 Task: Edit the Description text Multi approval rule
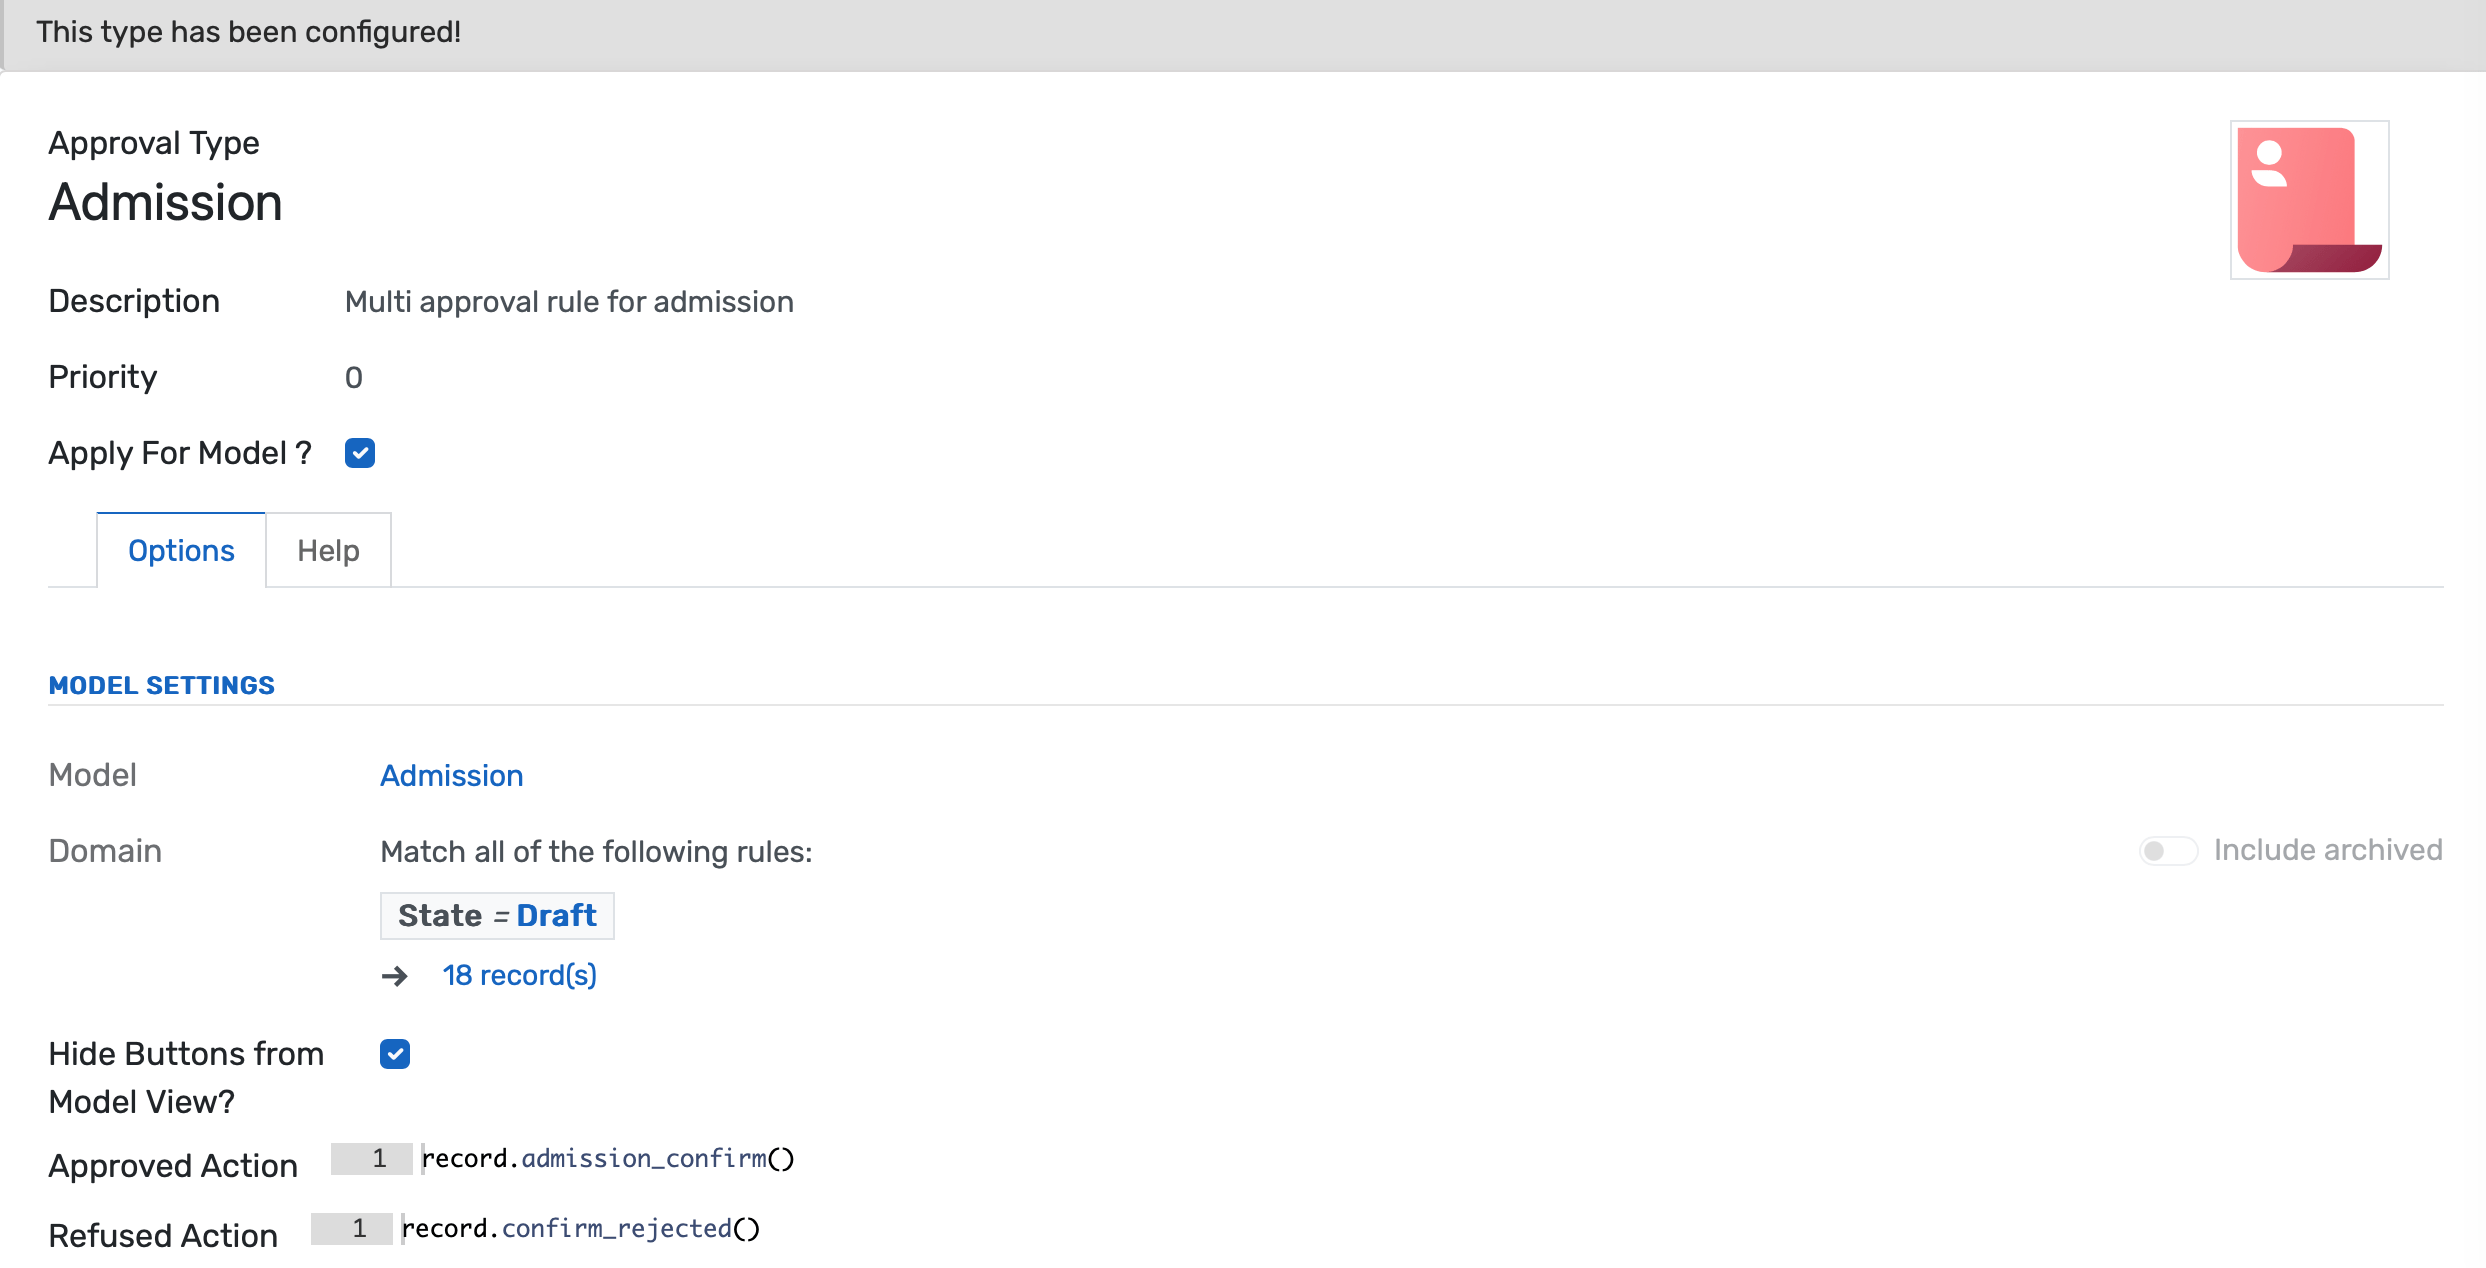(568, 301)
